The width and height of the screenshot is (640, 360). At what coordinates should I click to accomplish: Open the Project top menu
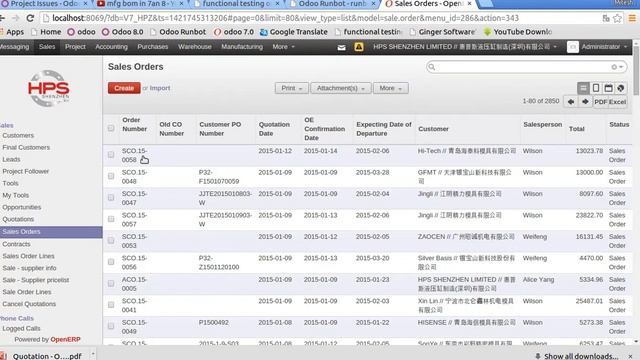click(x=75, y=47)
